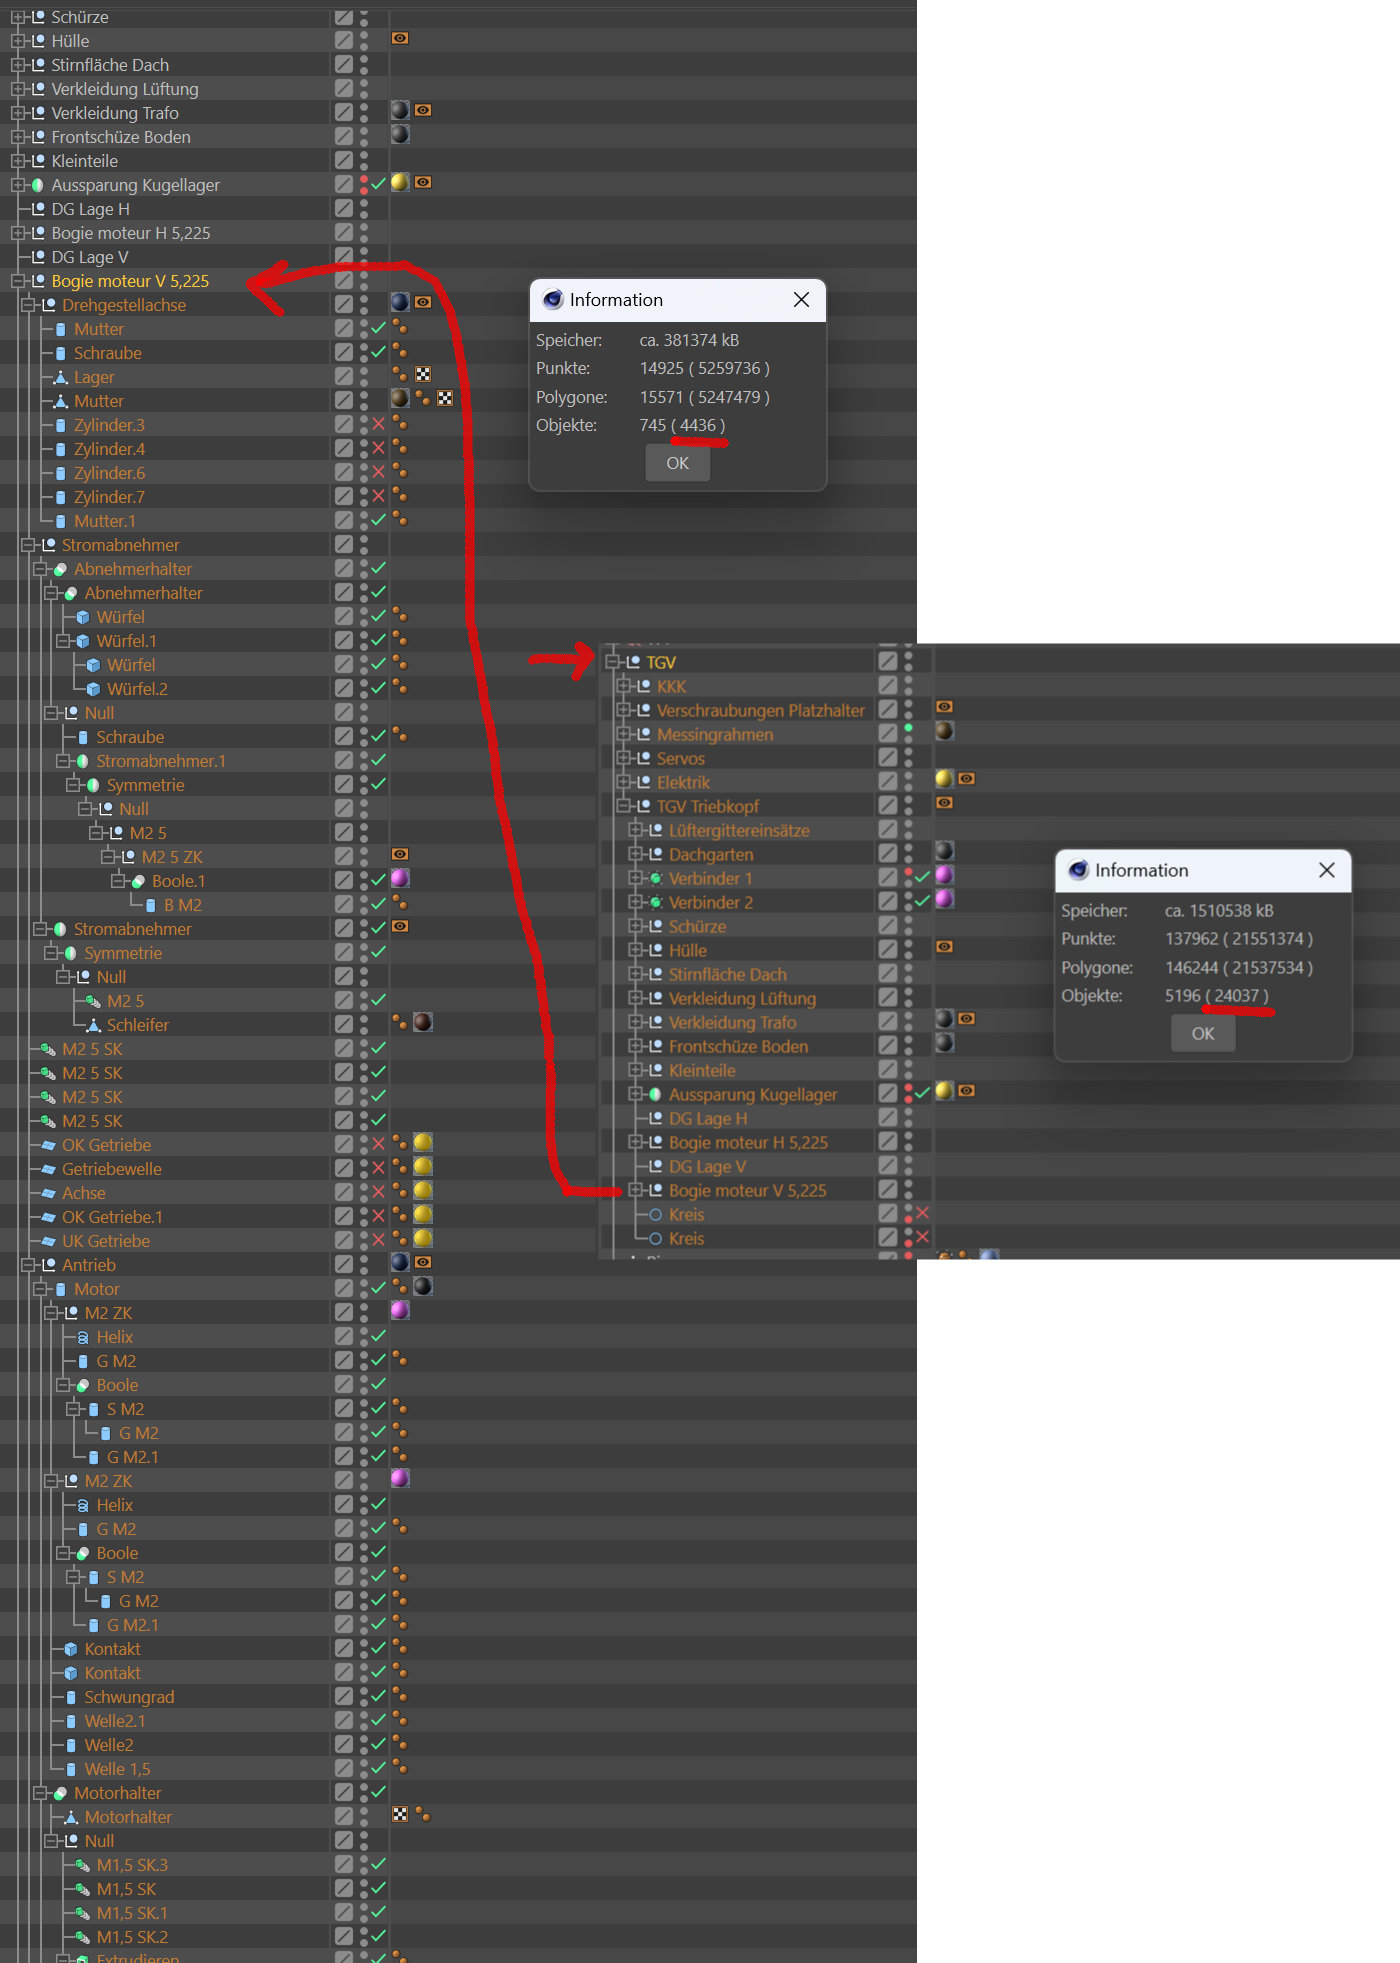This screenshot has width=1400, height=1963.
Task: Disable the Schwungrad object checkmark
Action: click(x=378, y=1696)
